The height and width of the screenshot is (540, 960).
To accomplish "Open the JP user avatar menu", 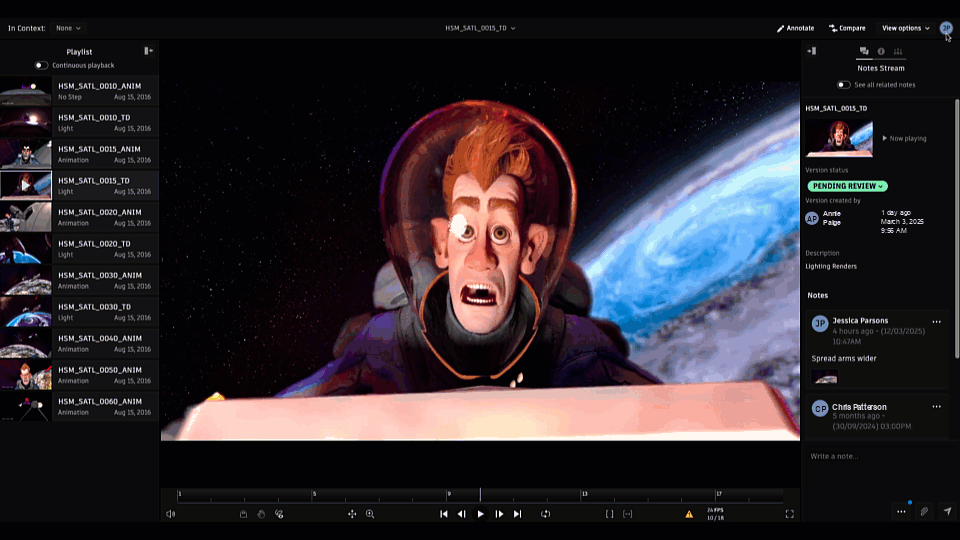I will 946,28.
